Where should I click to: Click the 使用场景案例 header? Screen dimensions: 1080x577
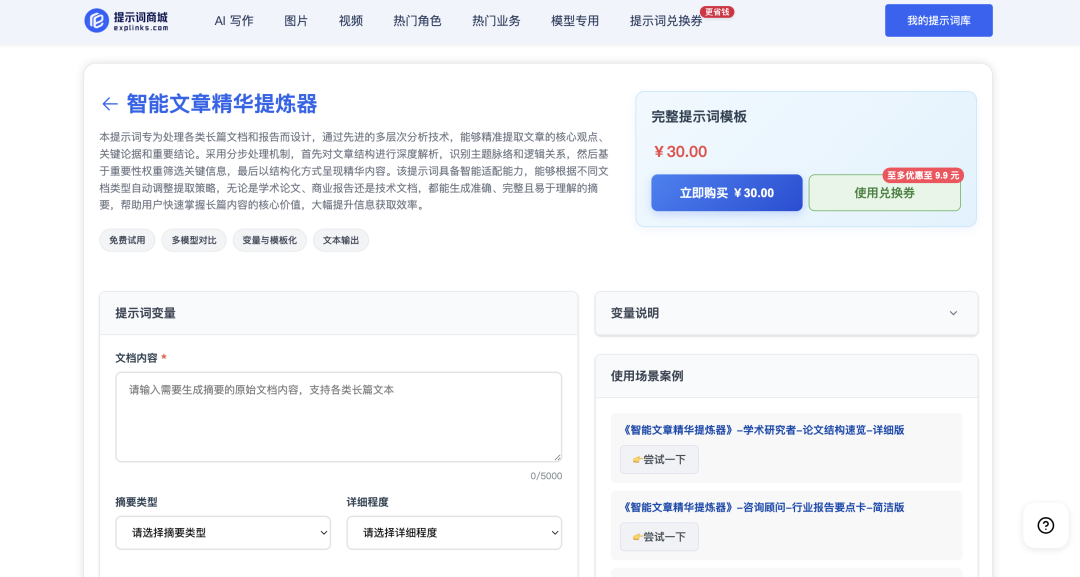click(x=647, y=376)
